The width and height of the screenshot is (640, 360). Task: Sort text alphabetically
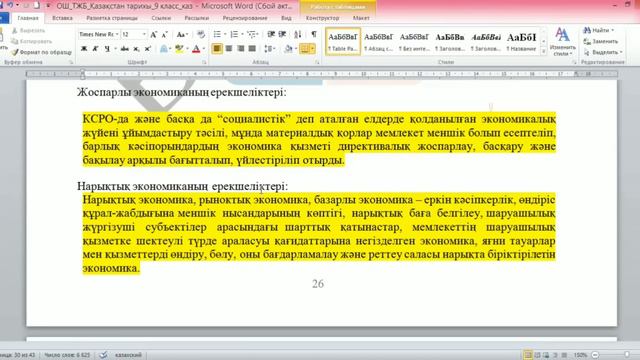(298, 34)
